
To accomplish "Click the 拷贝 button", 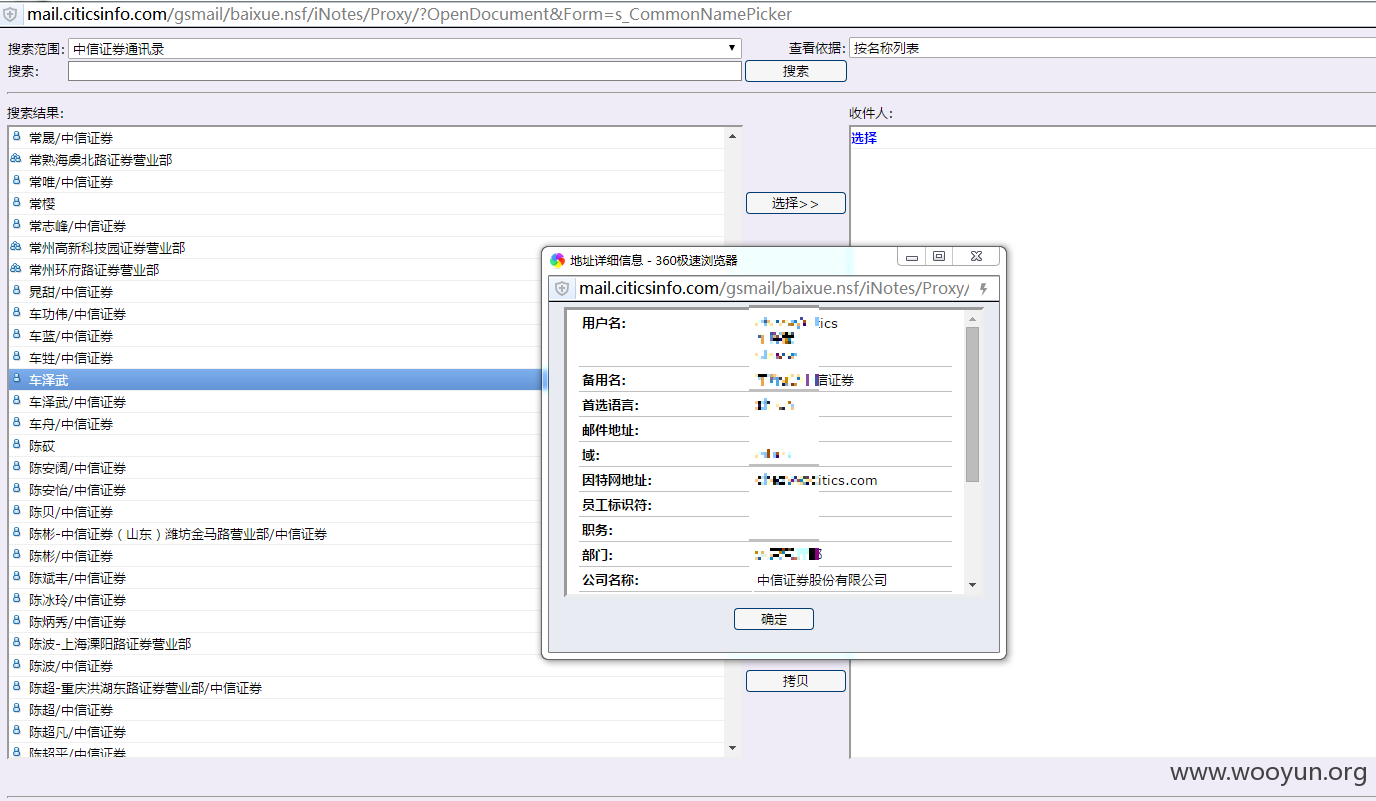I will click(x=796, y=681).
